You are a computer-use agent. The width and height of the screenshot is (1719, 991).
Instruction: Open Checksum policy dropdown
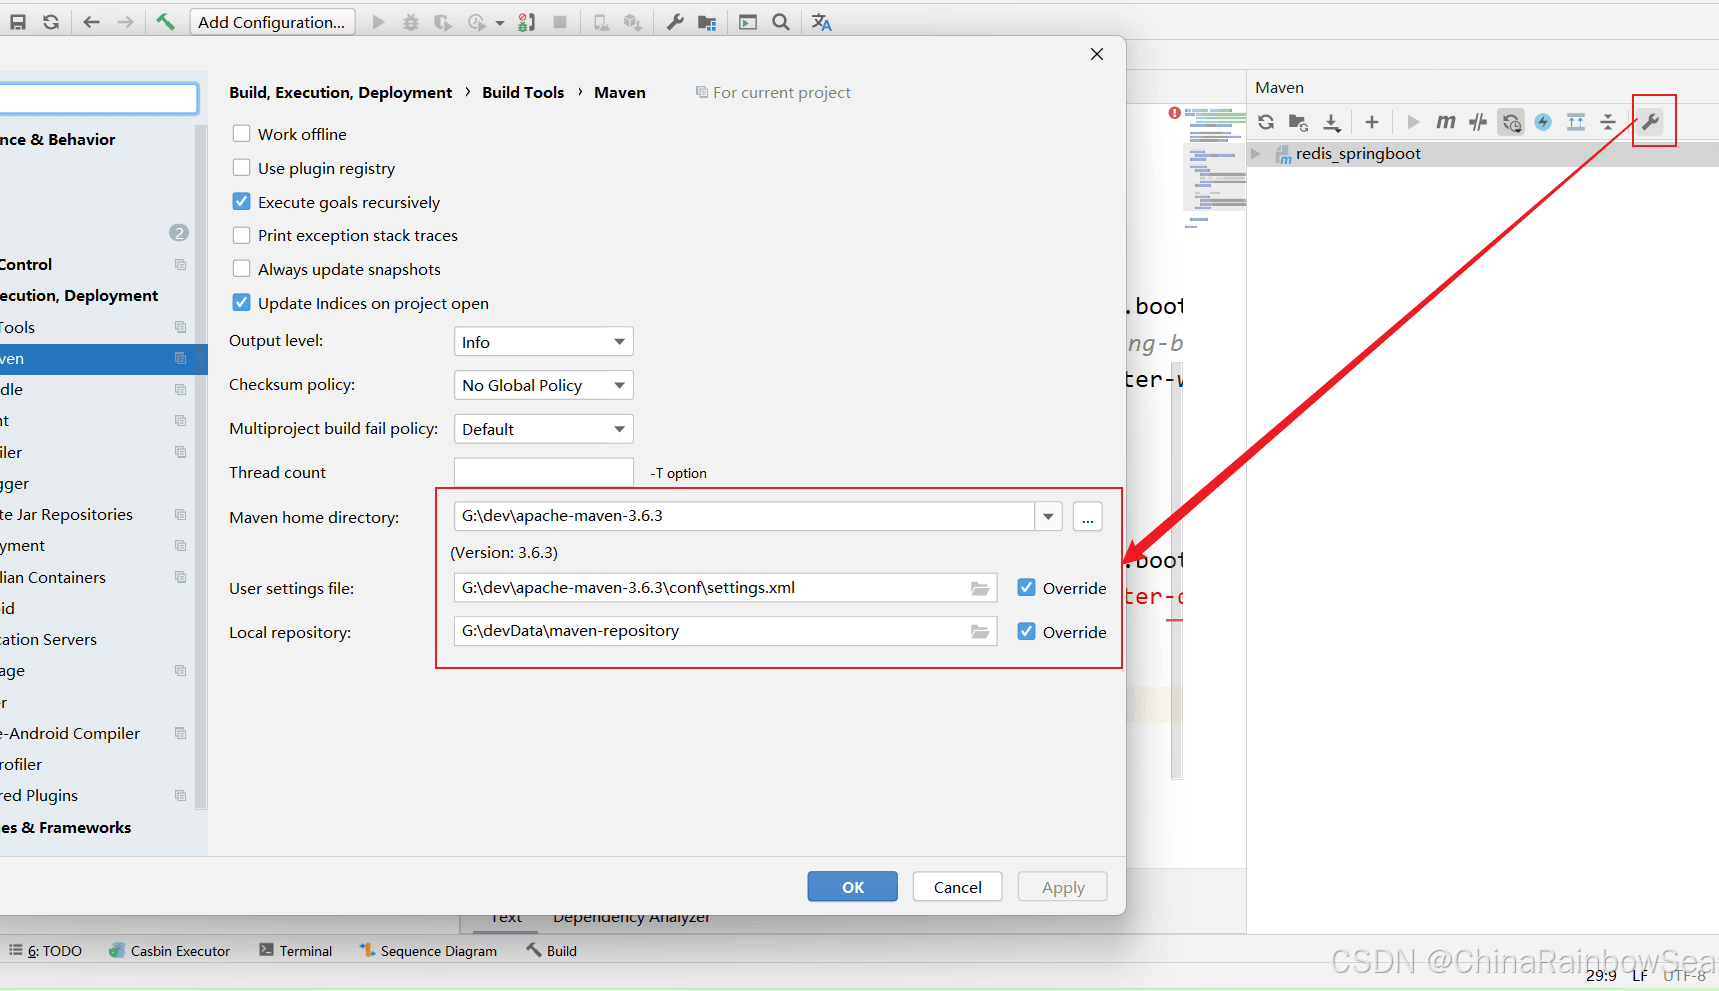[x=544, y=385]
